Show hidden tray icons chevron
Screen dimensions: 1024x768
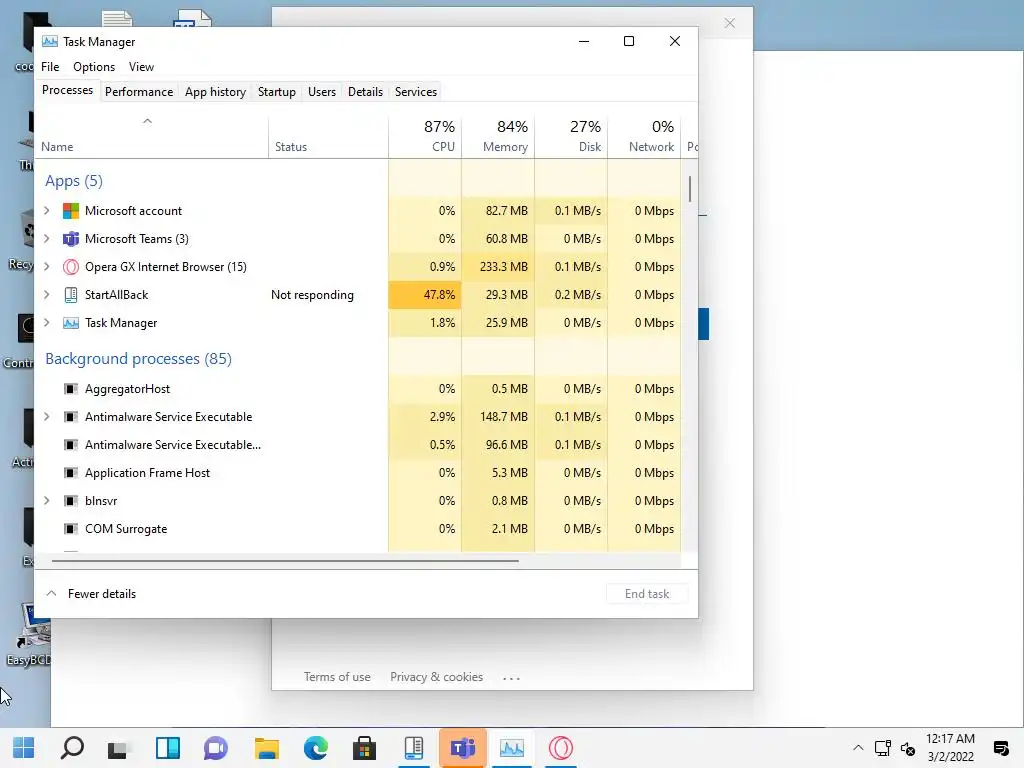tap(858, 748)
